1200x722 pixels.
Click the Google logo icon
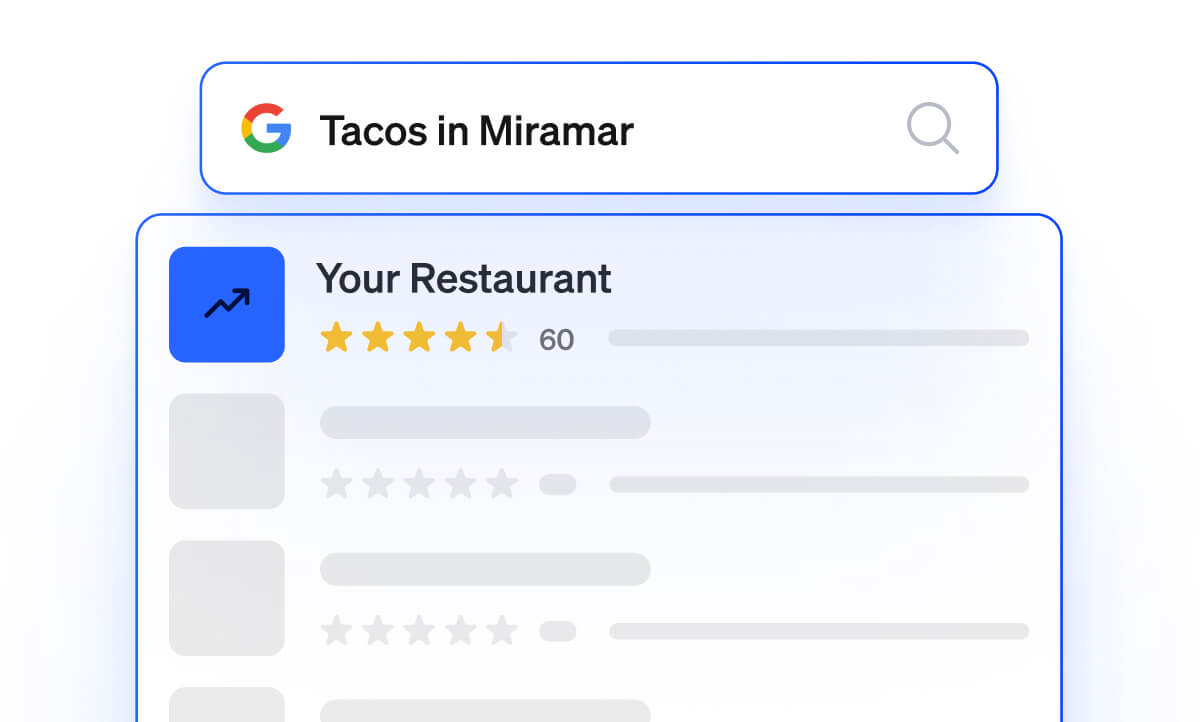click(x=266, y=128)
